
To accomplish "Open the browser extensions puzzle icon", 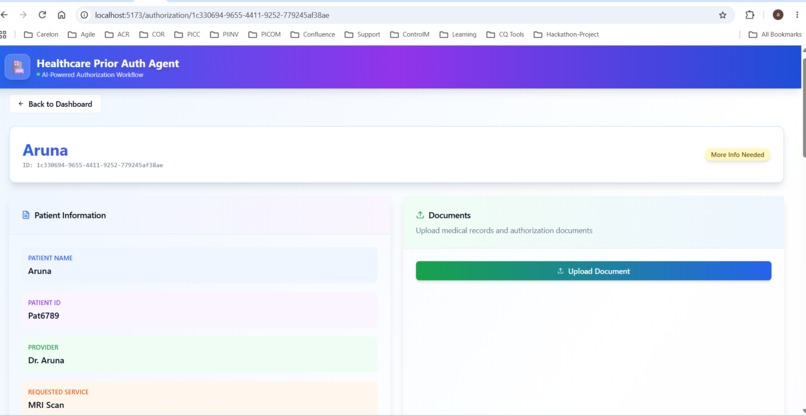I will pyautogui.click(x=749, y=15).
